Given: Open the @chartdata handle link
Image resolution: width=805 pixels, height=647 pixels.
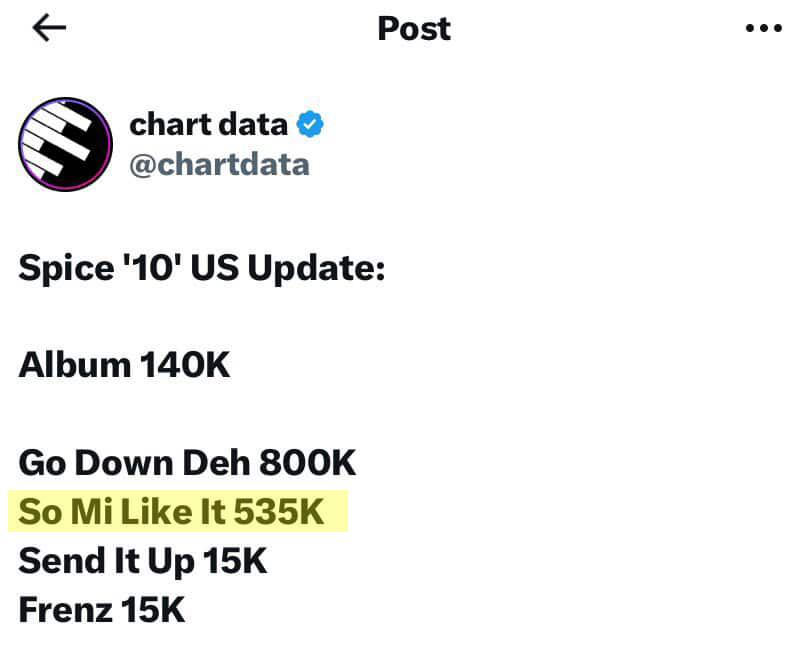Looking at the screenshot, I should click(219, 165).
